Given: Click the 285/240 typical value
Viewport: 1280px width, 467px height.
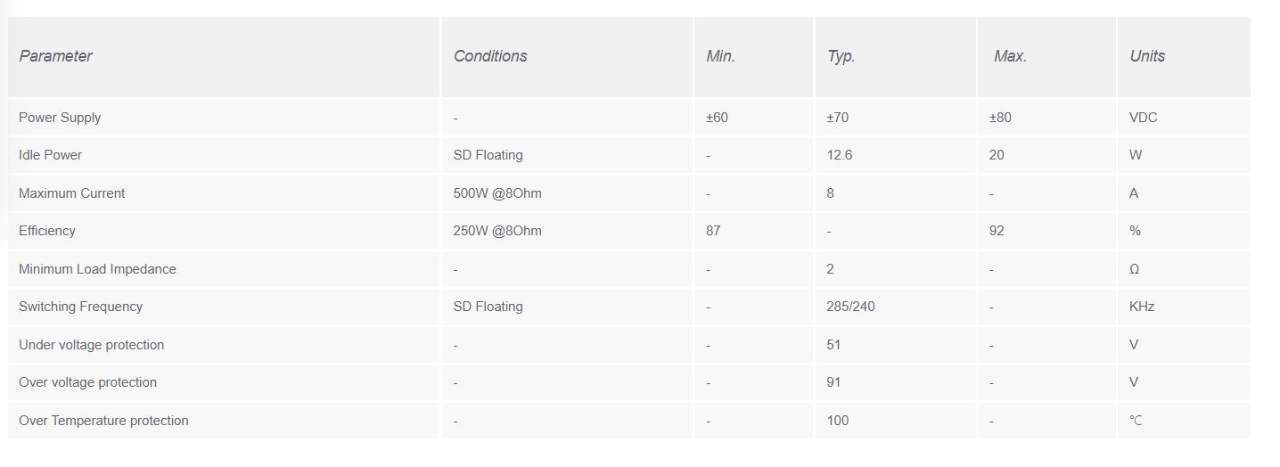Looking at the screenshot, I should [x=851, y=307].
